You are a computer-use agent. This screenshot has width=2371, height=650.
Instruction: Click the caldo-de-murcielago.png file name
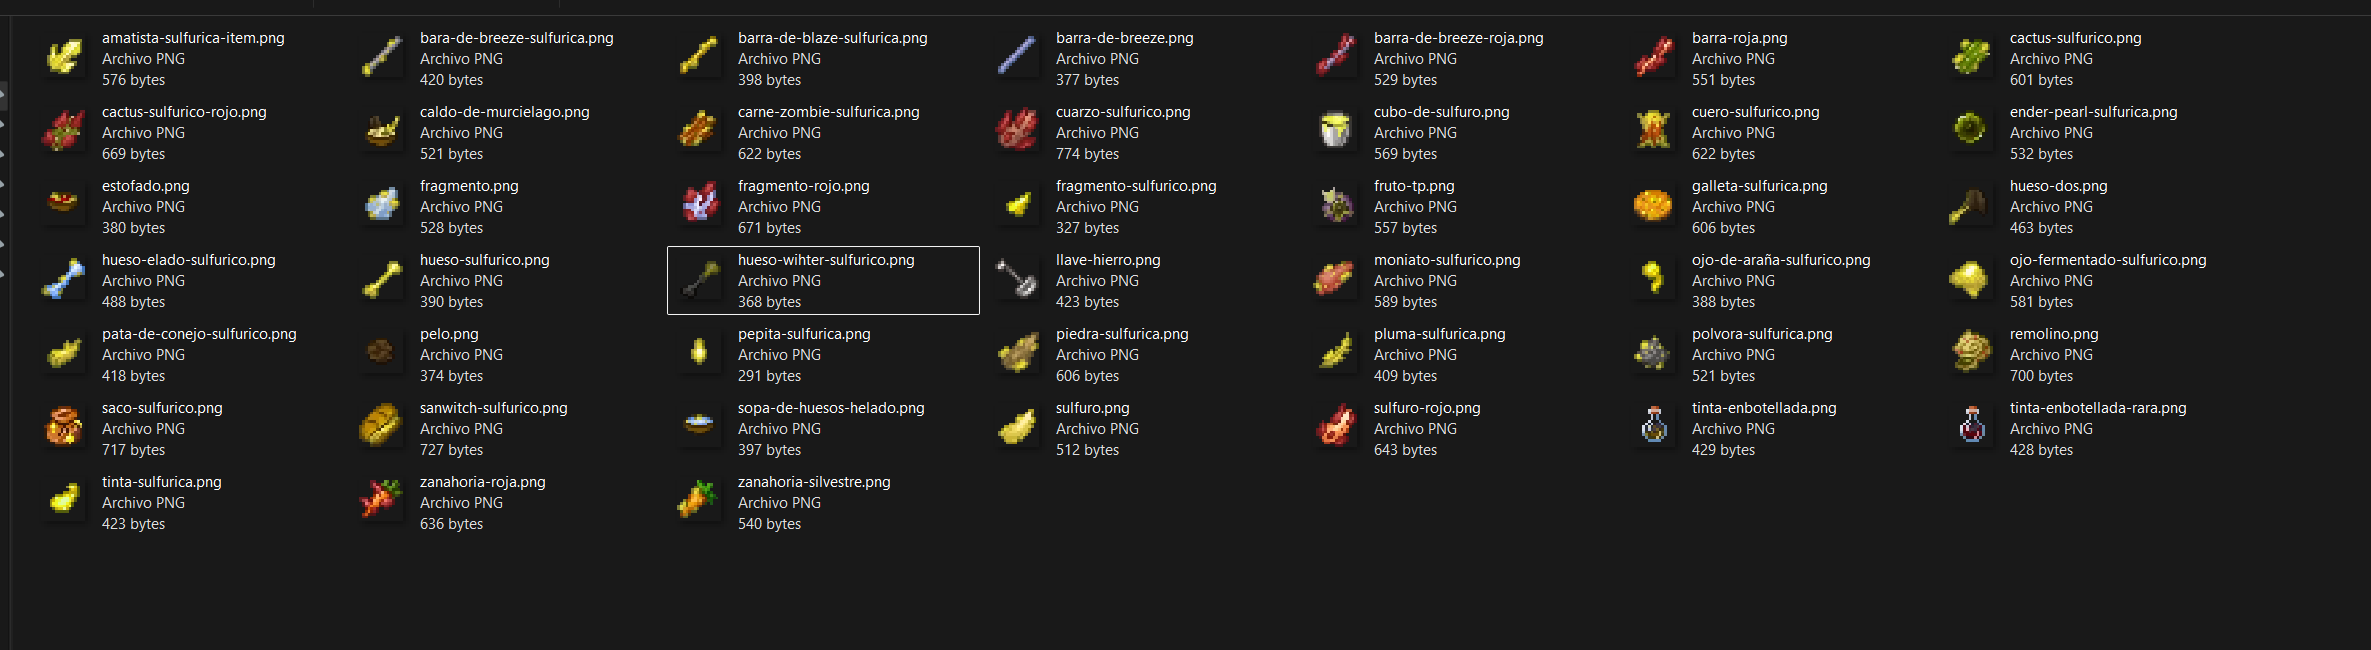[505, 112]
